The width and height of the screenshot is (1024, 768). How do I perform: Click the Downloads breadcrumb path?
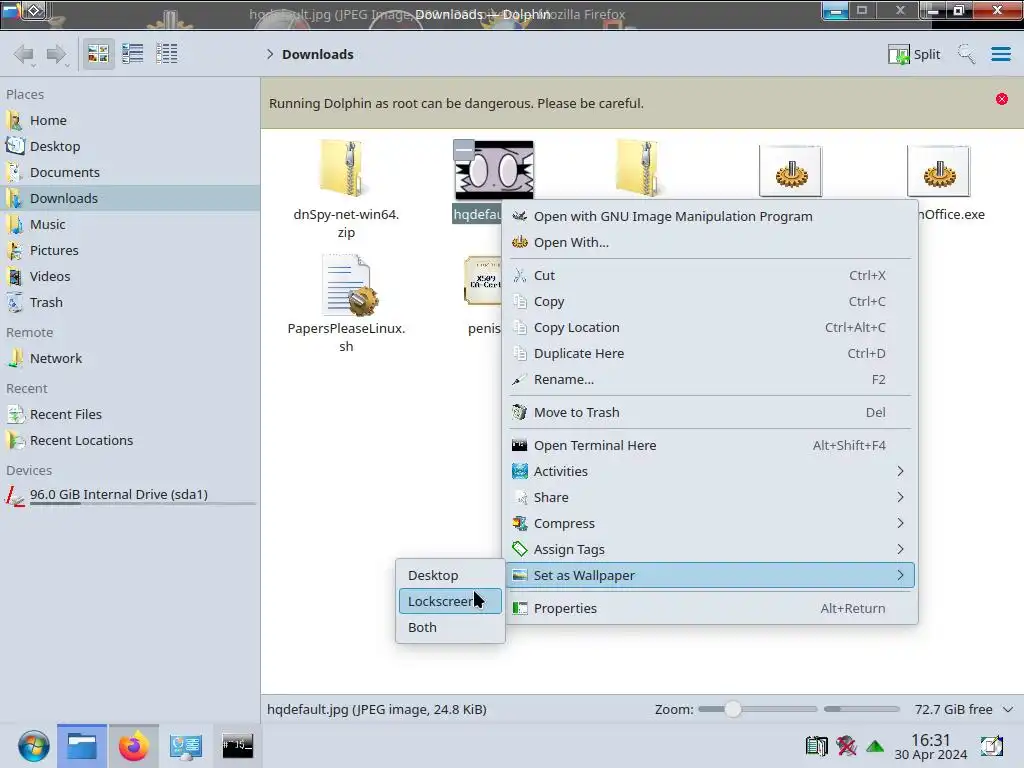coord(318,54)
